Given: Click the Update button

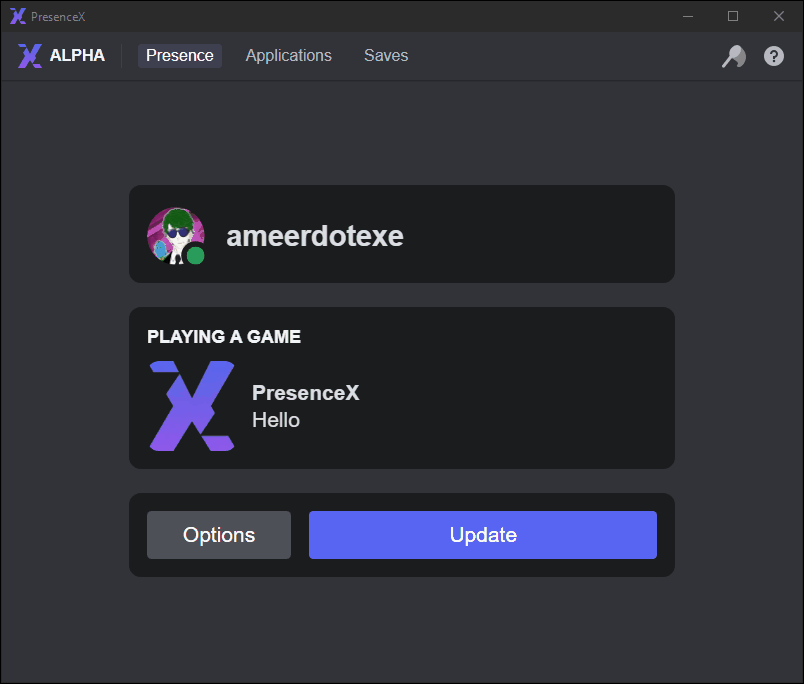Looking at the screenshot, I should pyautogui.click(x=482, y=534).
